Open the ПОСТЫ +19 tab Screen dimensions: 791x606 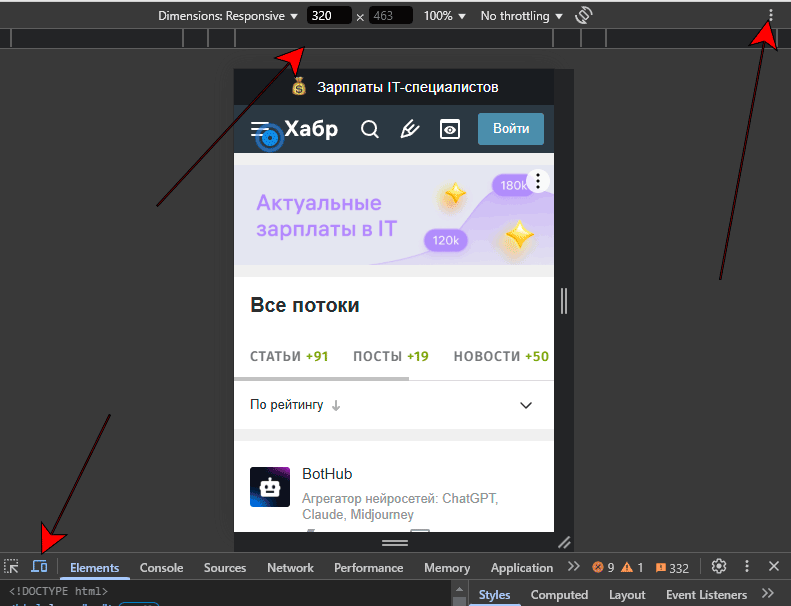[390, 356]
